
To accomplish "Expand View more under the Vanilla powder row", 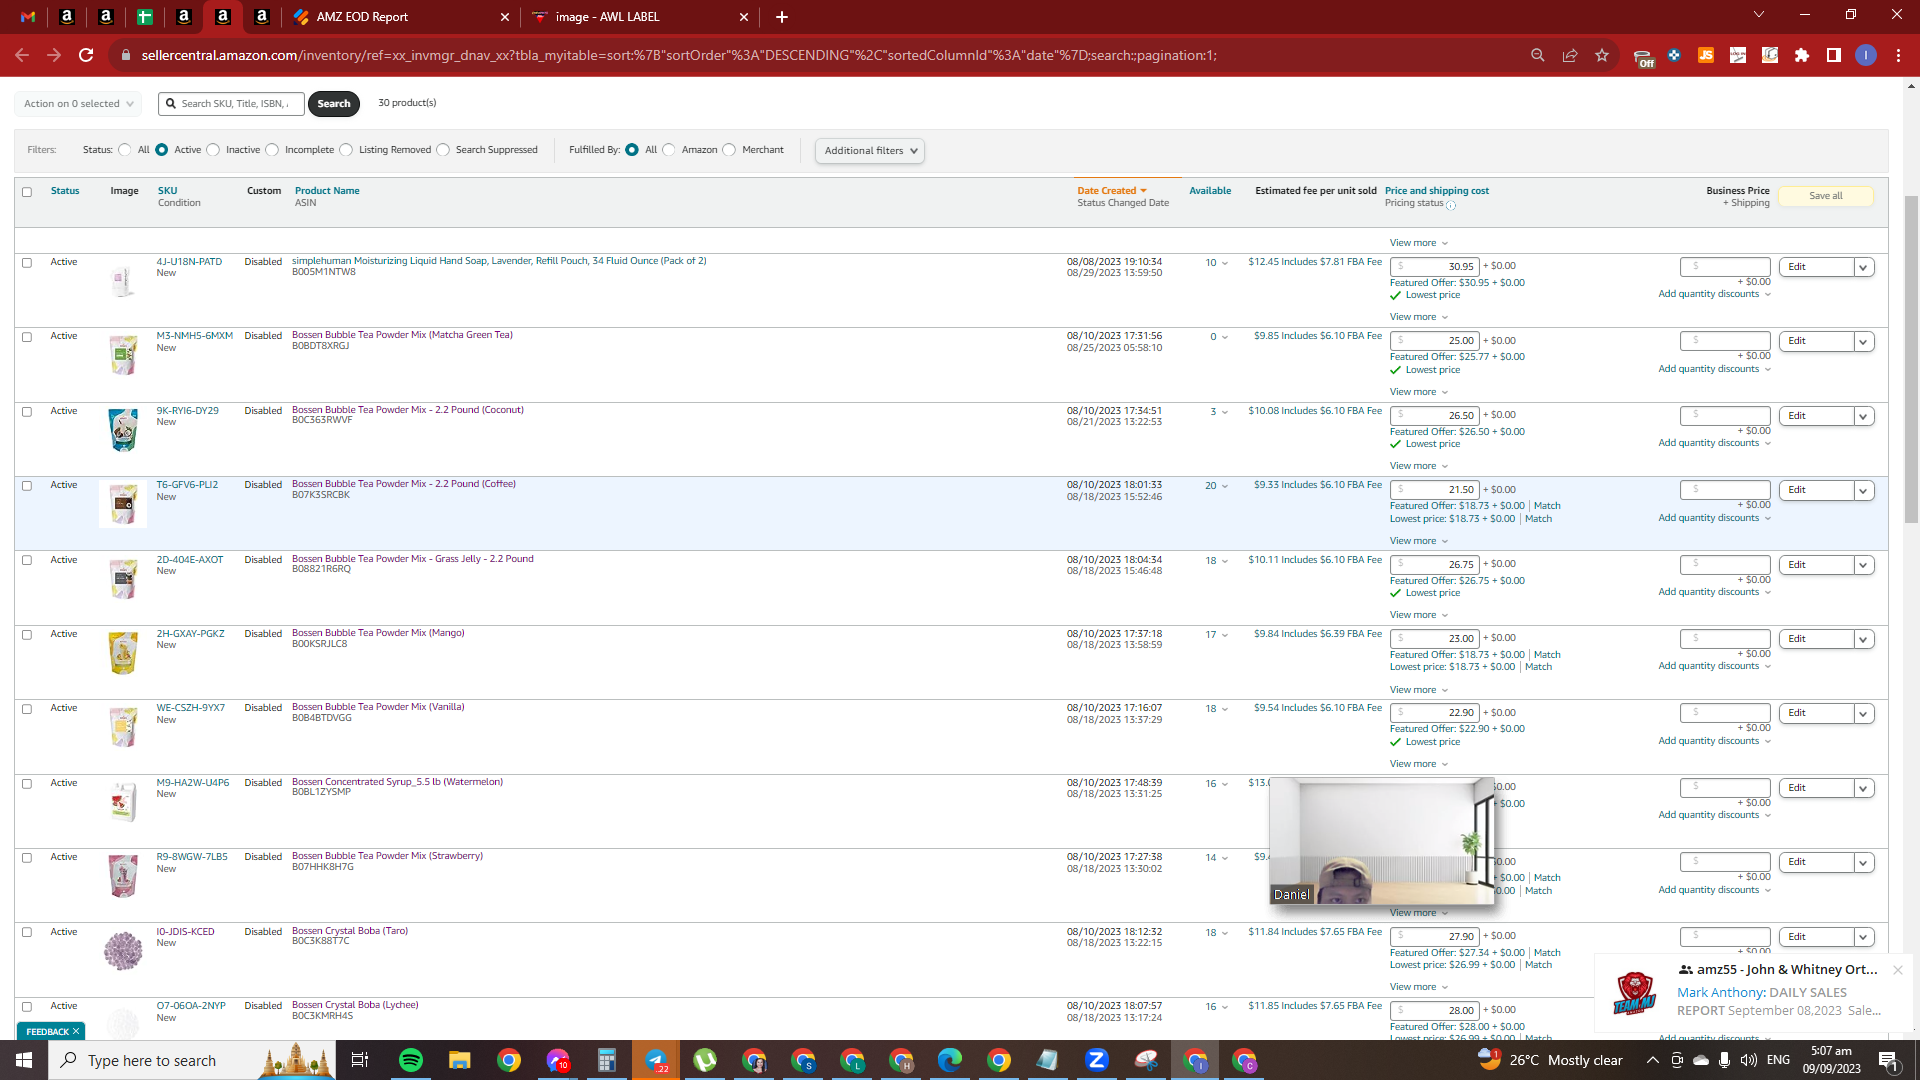I will pyautogui.click(x=1419, y=764).
